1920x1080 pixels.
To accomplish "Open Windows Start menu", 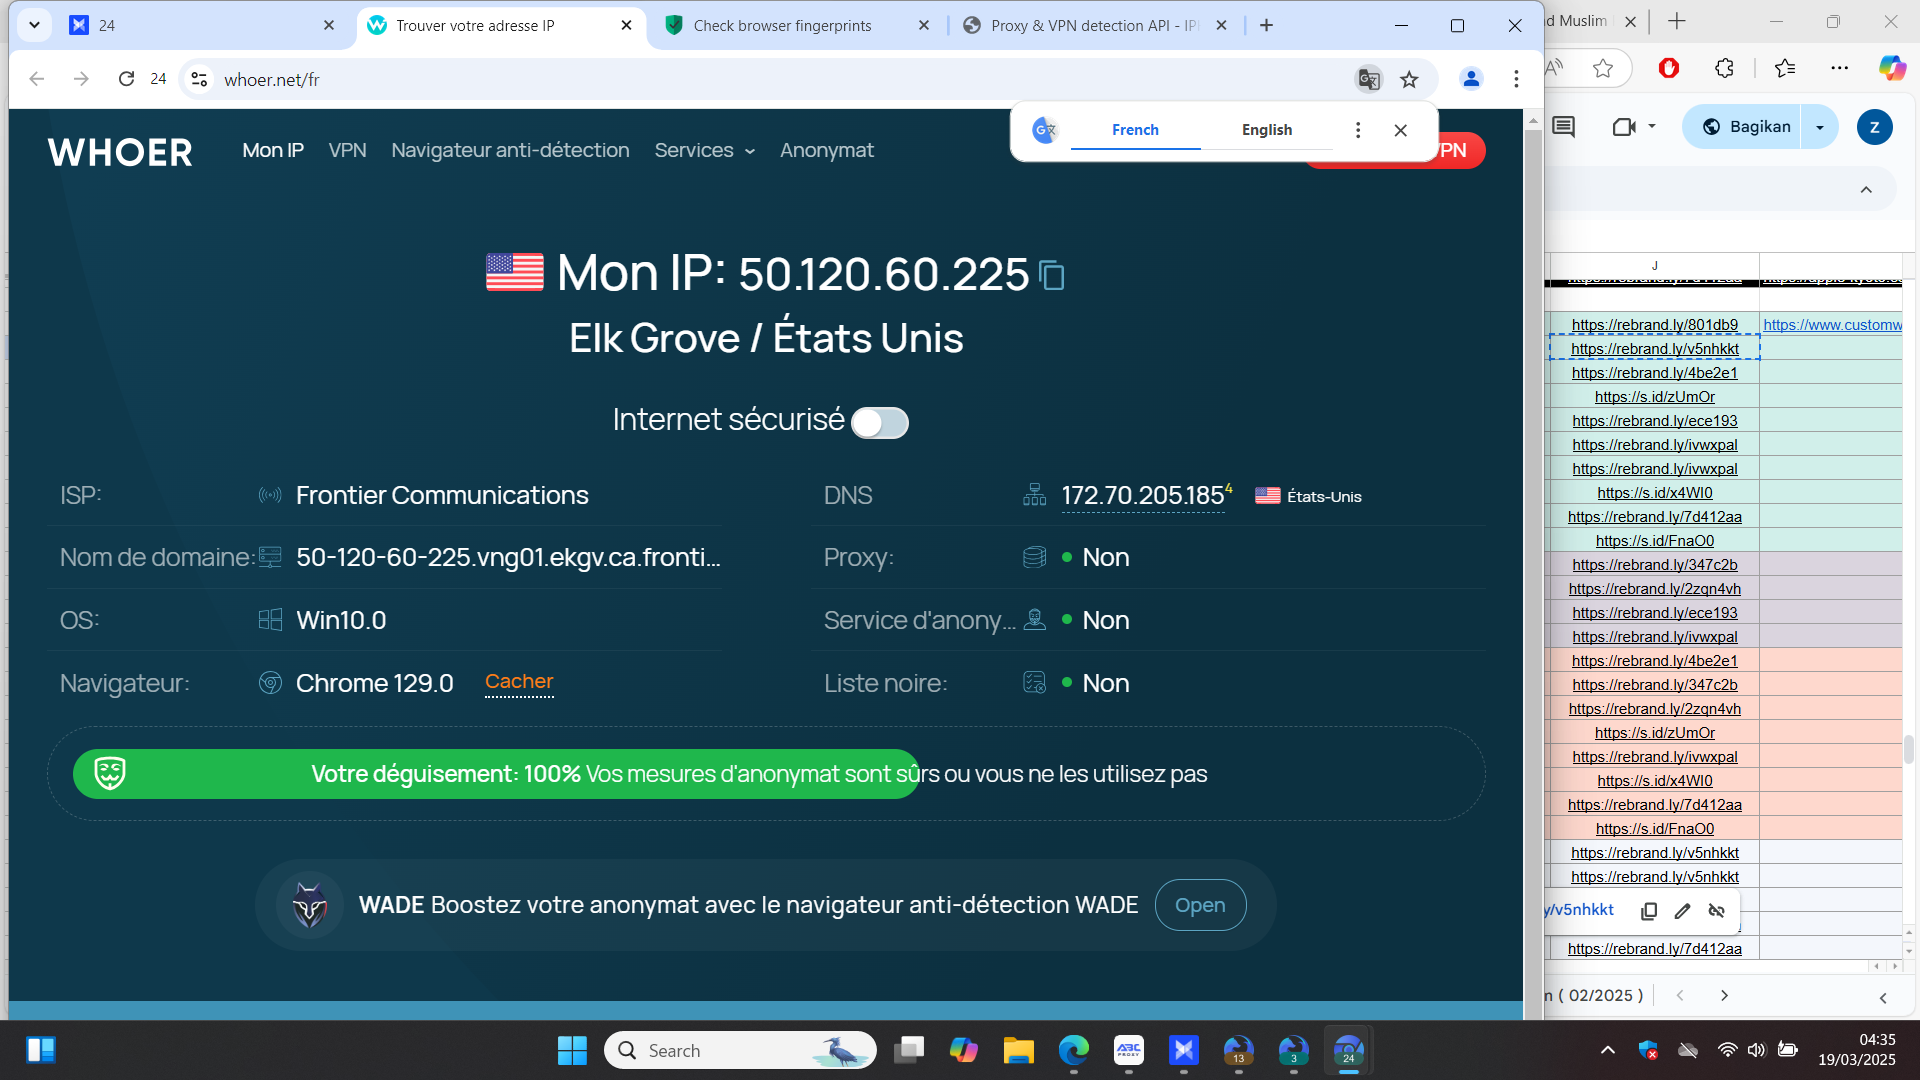I will 572,1050.
